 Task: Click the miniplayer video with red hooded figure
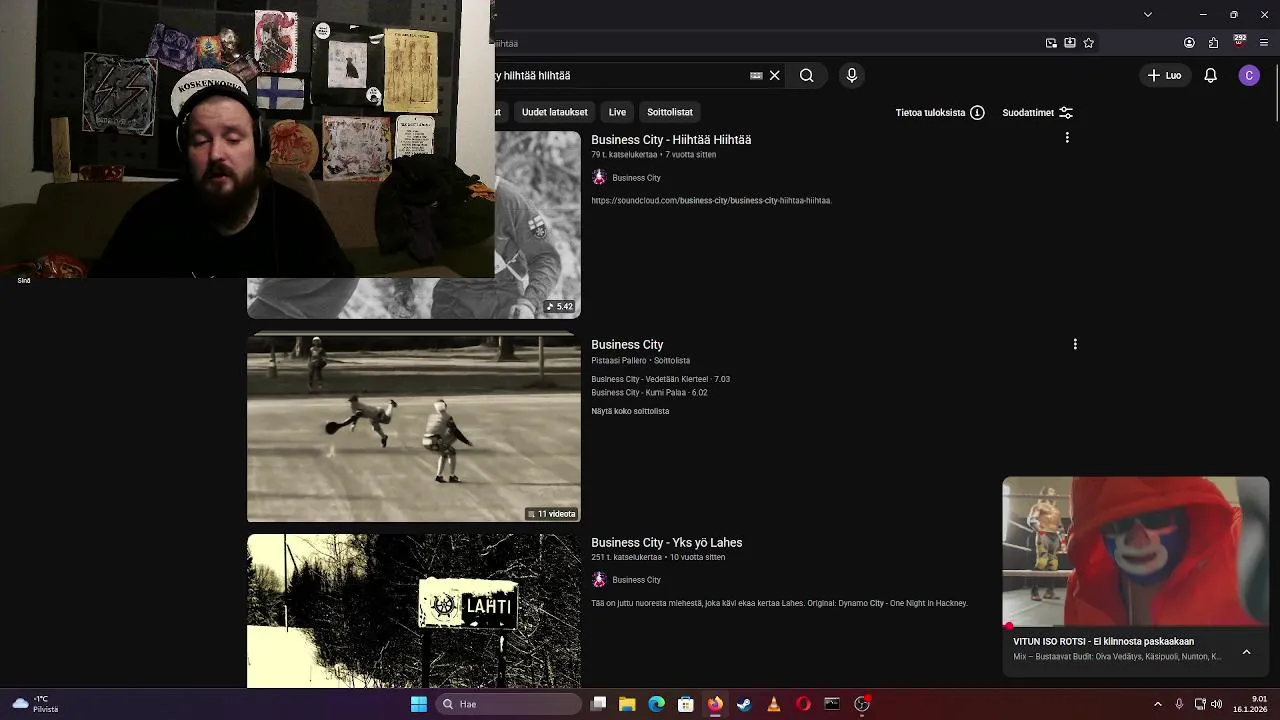[x=1136, y=552]
